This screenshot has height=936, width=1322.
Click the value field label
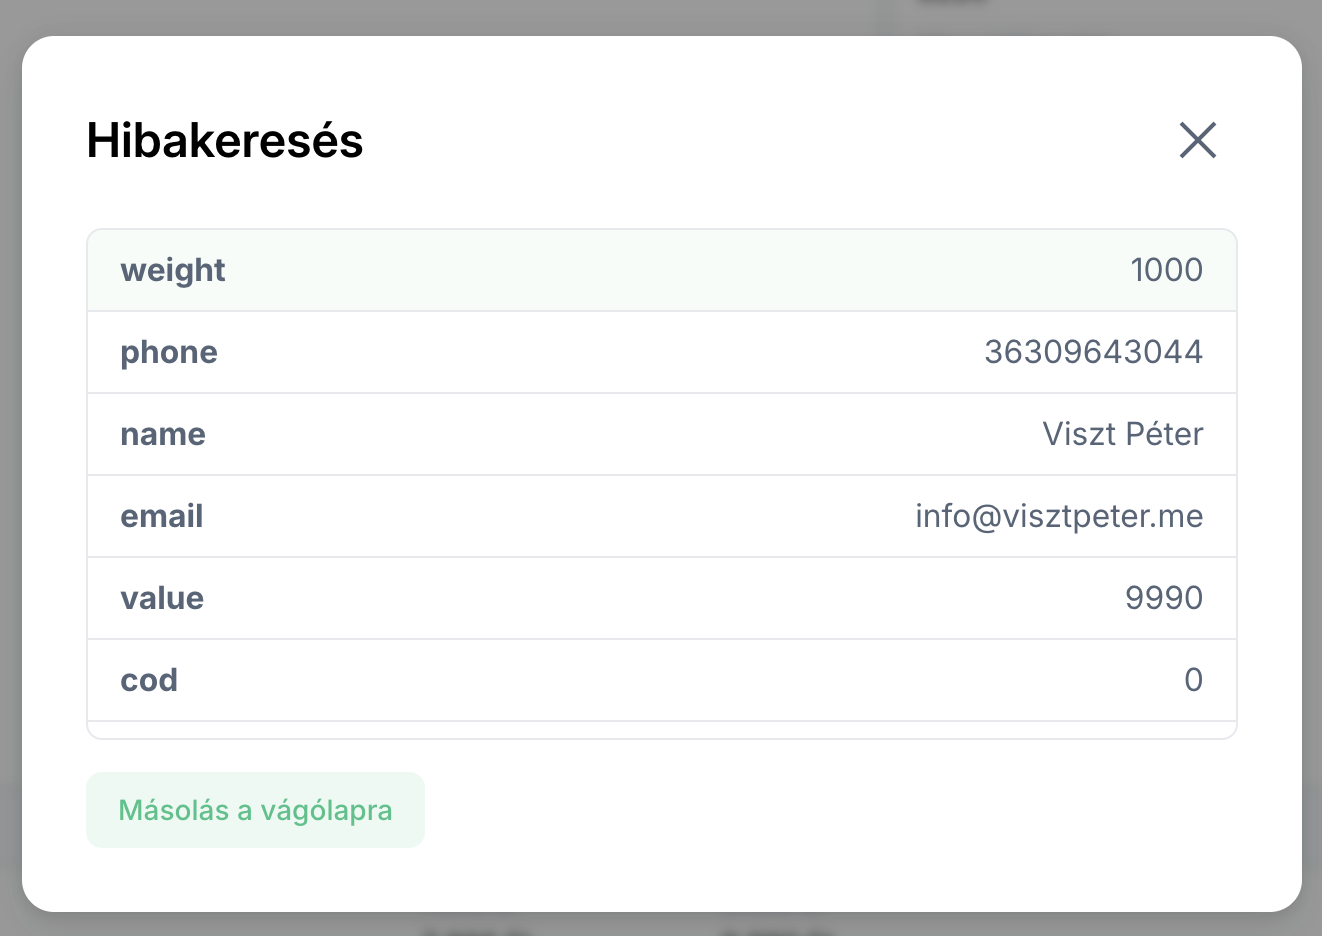point(161,598)
